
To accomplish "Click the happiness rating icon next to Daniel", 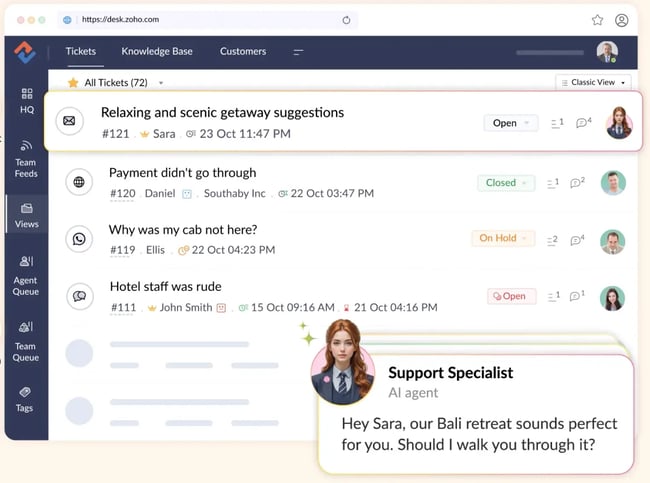I will (187, 194).
